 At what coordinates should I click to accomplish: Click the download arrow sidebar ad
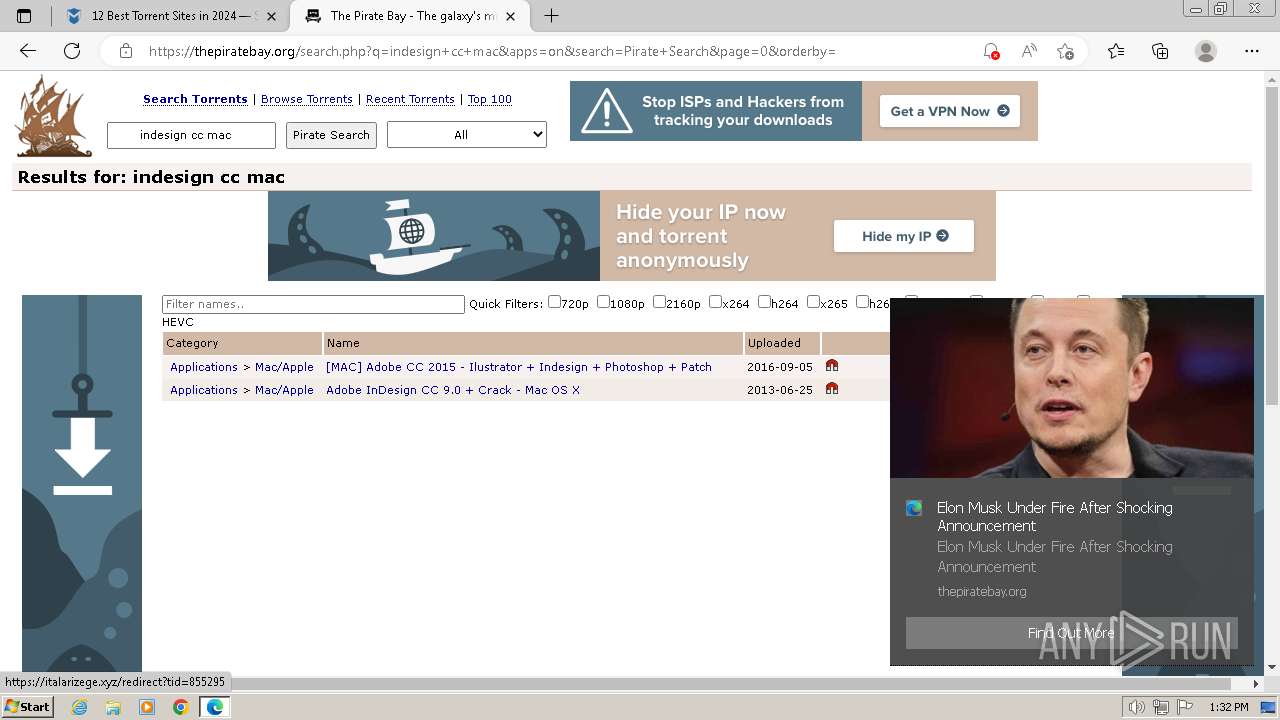[82, 483]
